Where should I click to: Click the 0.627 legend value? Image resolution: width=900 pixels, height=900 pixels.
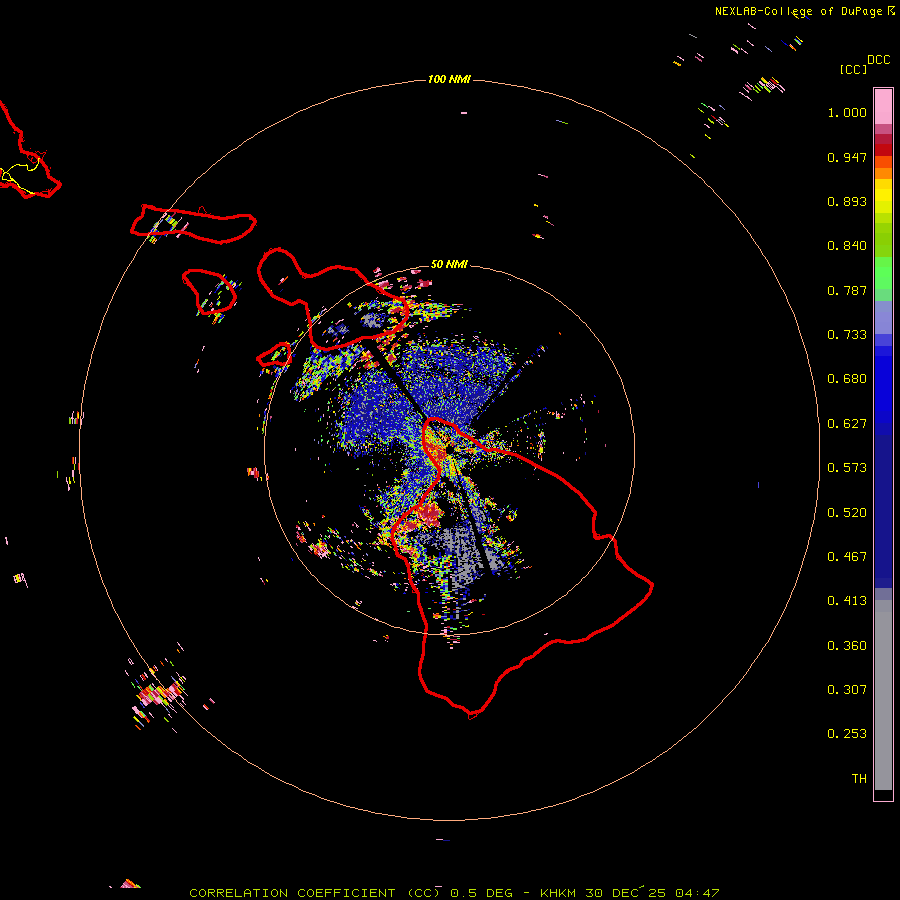pos(847,424)
